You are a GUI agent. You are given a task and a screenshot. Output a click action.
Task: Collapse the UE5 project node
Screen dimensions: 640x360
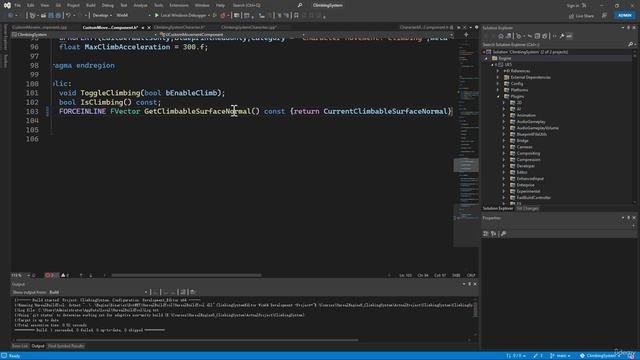(492, 64)
